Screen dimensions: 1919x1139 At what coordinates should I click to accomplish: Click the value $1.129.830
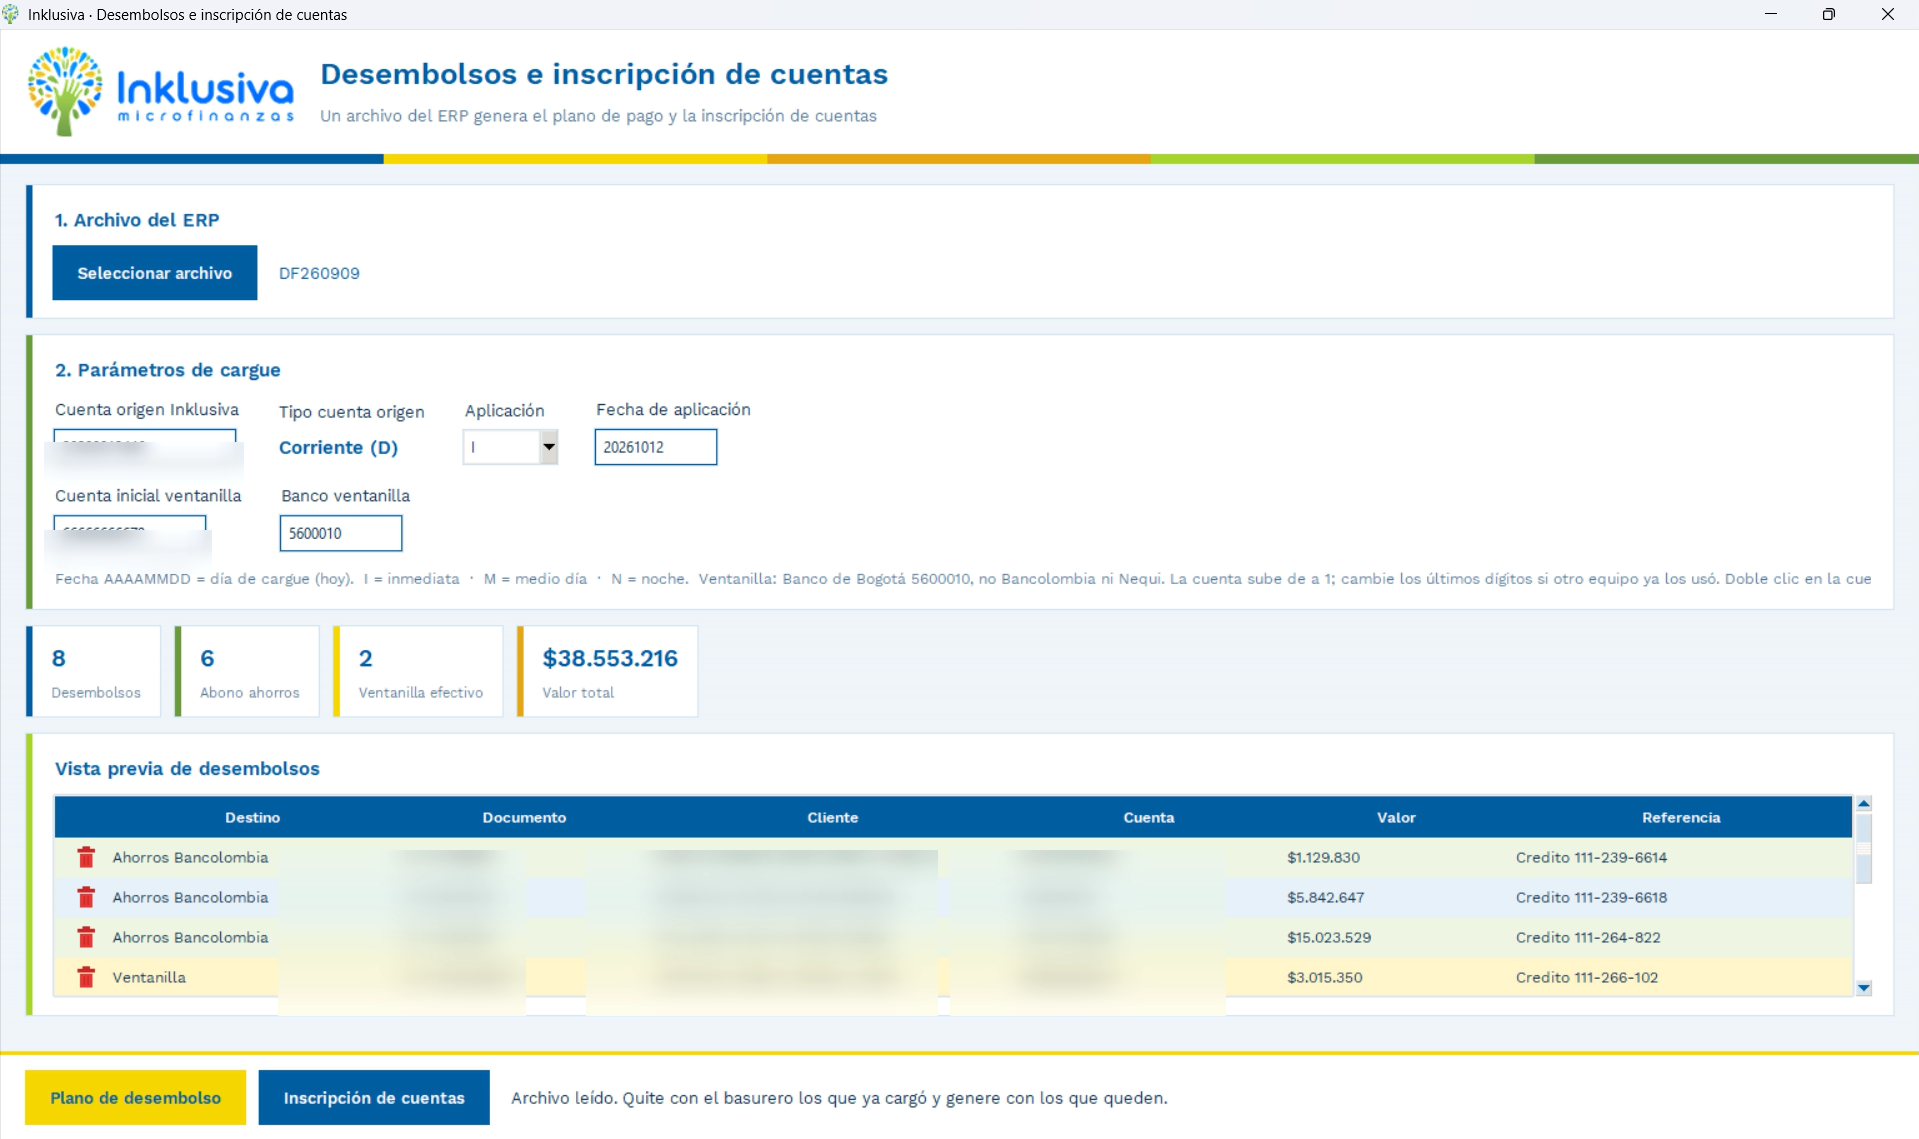tap(1323, 857)
